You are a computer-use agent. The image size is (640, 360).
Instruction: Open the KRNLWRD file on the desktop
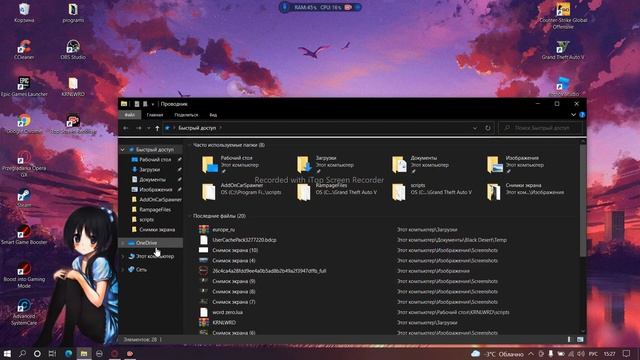pyautogui.click(x=73, y=86)
